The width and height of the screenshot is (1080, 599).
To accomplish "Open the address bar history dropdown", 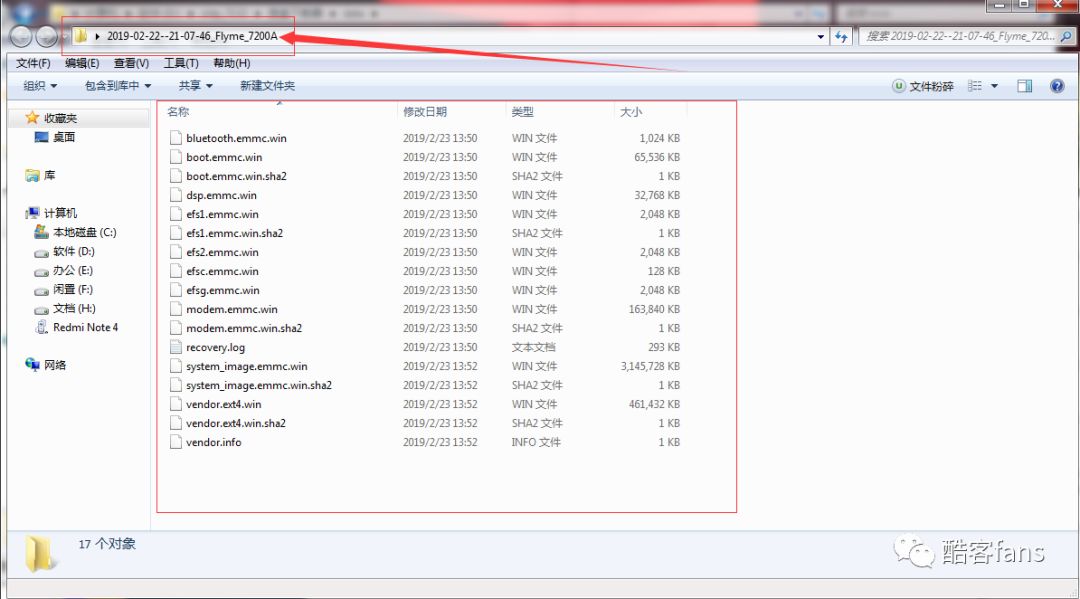I will coord(820,36).
